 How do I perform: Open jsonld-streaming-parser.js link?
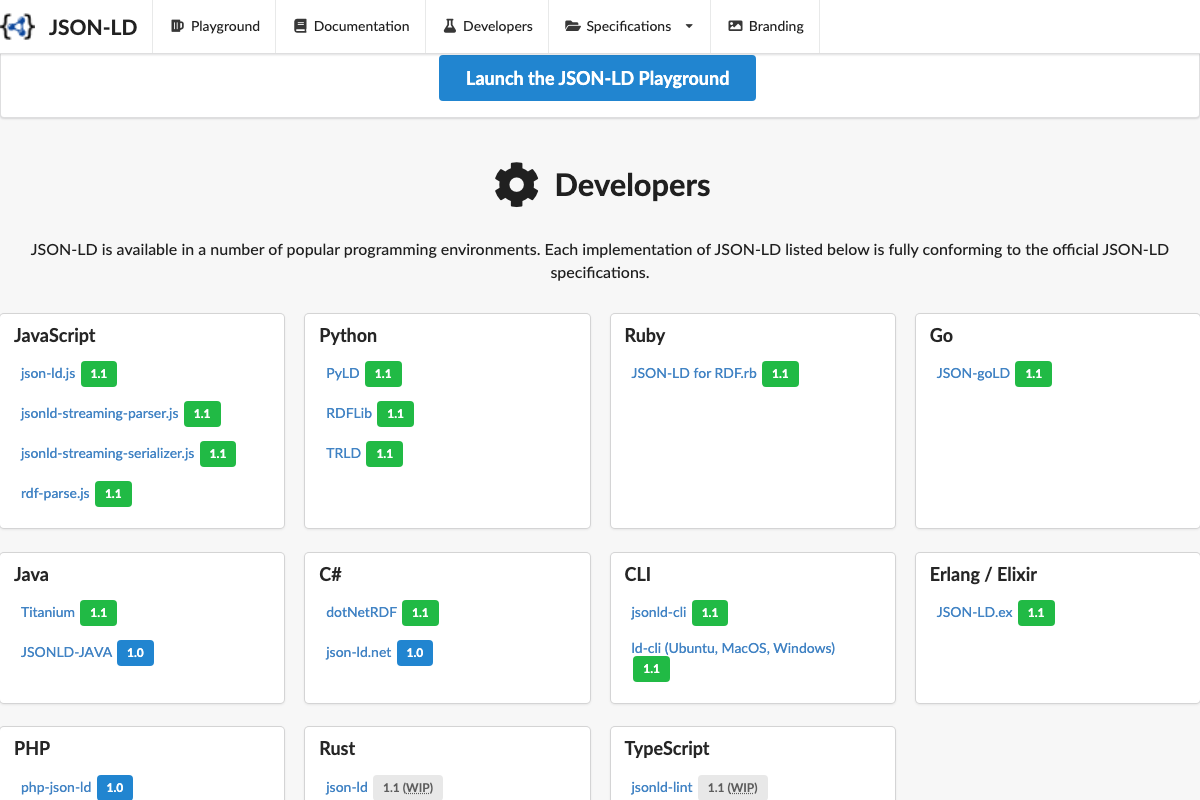tap(99, 413)
